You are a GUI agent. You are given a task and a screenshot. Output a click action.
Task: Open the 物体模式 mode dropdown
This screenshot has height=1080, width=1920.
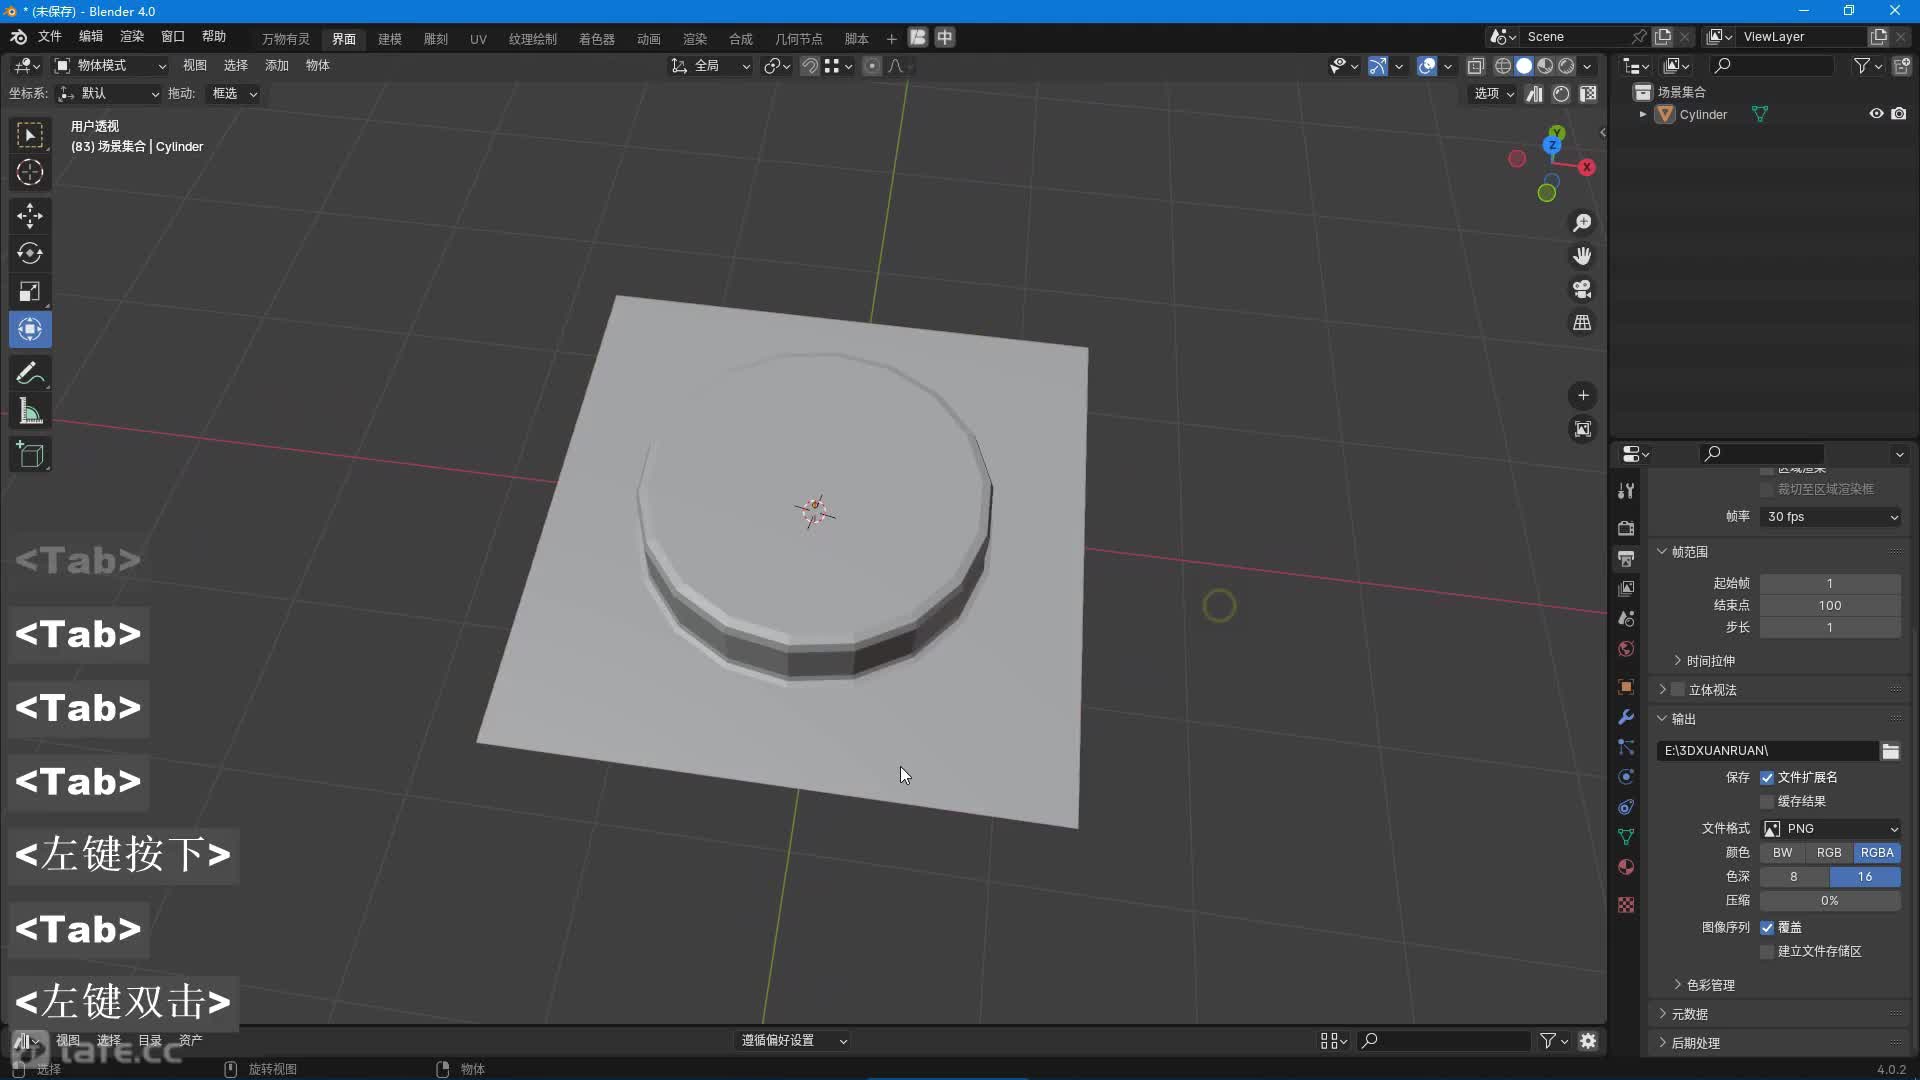110,66
